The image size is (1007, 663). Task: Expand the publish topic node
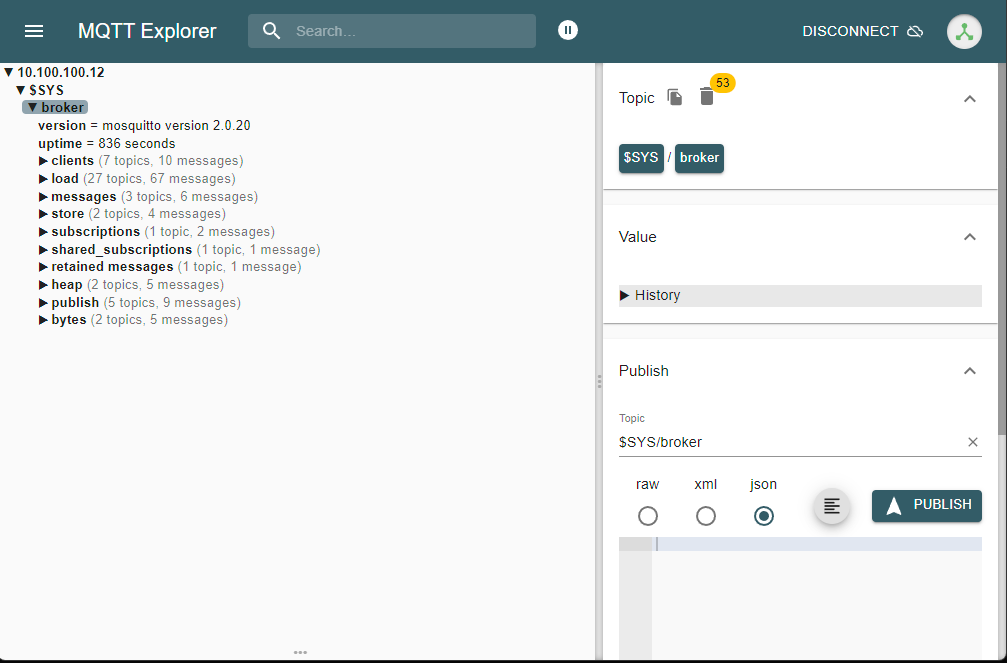coord(43,303)
